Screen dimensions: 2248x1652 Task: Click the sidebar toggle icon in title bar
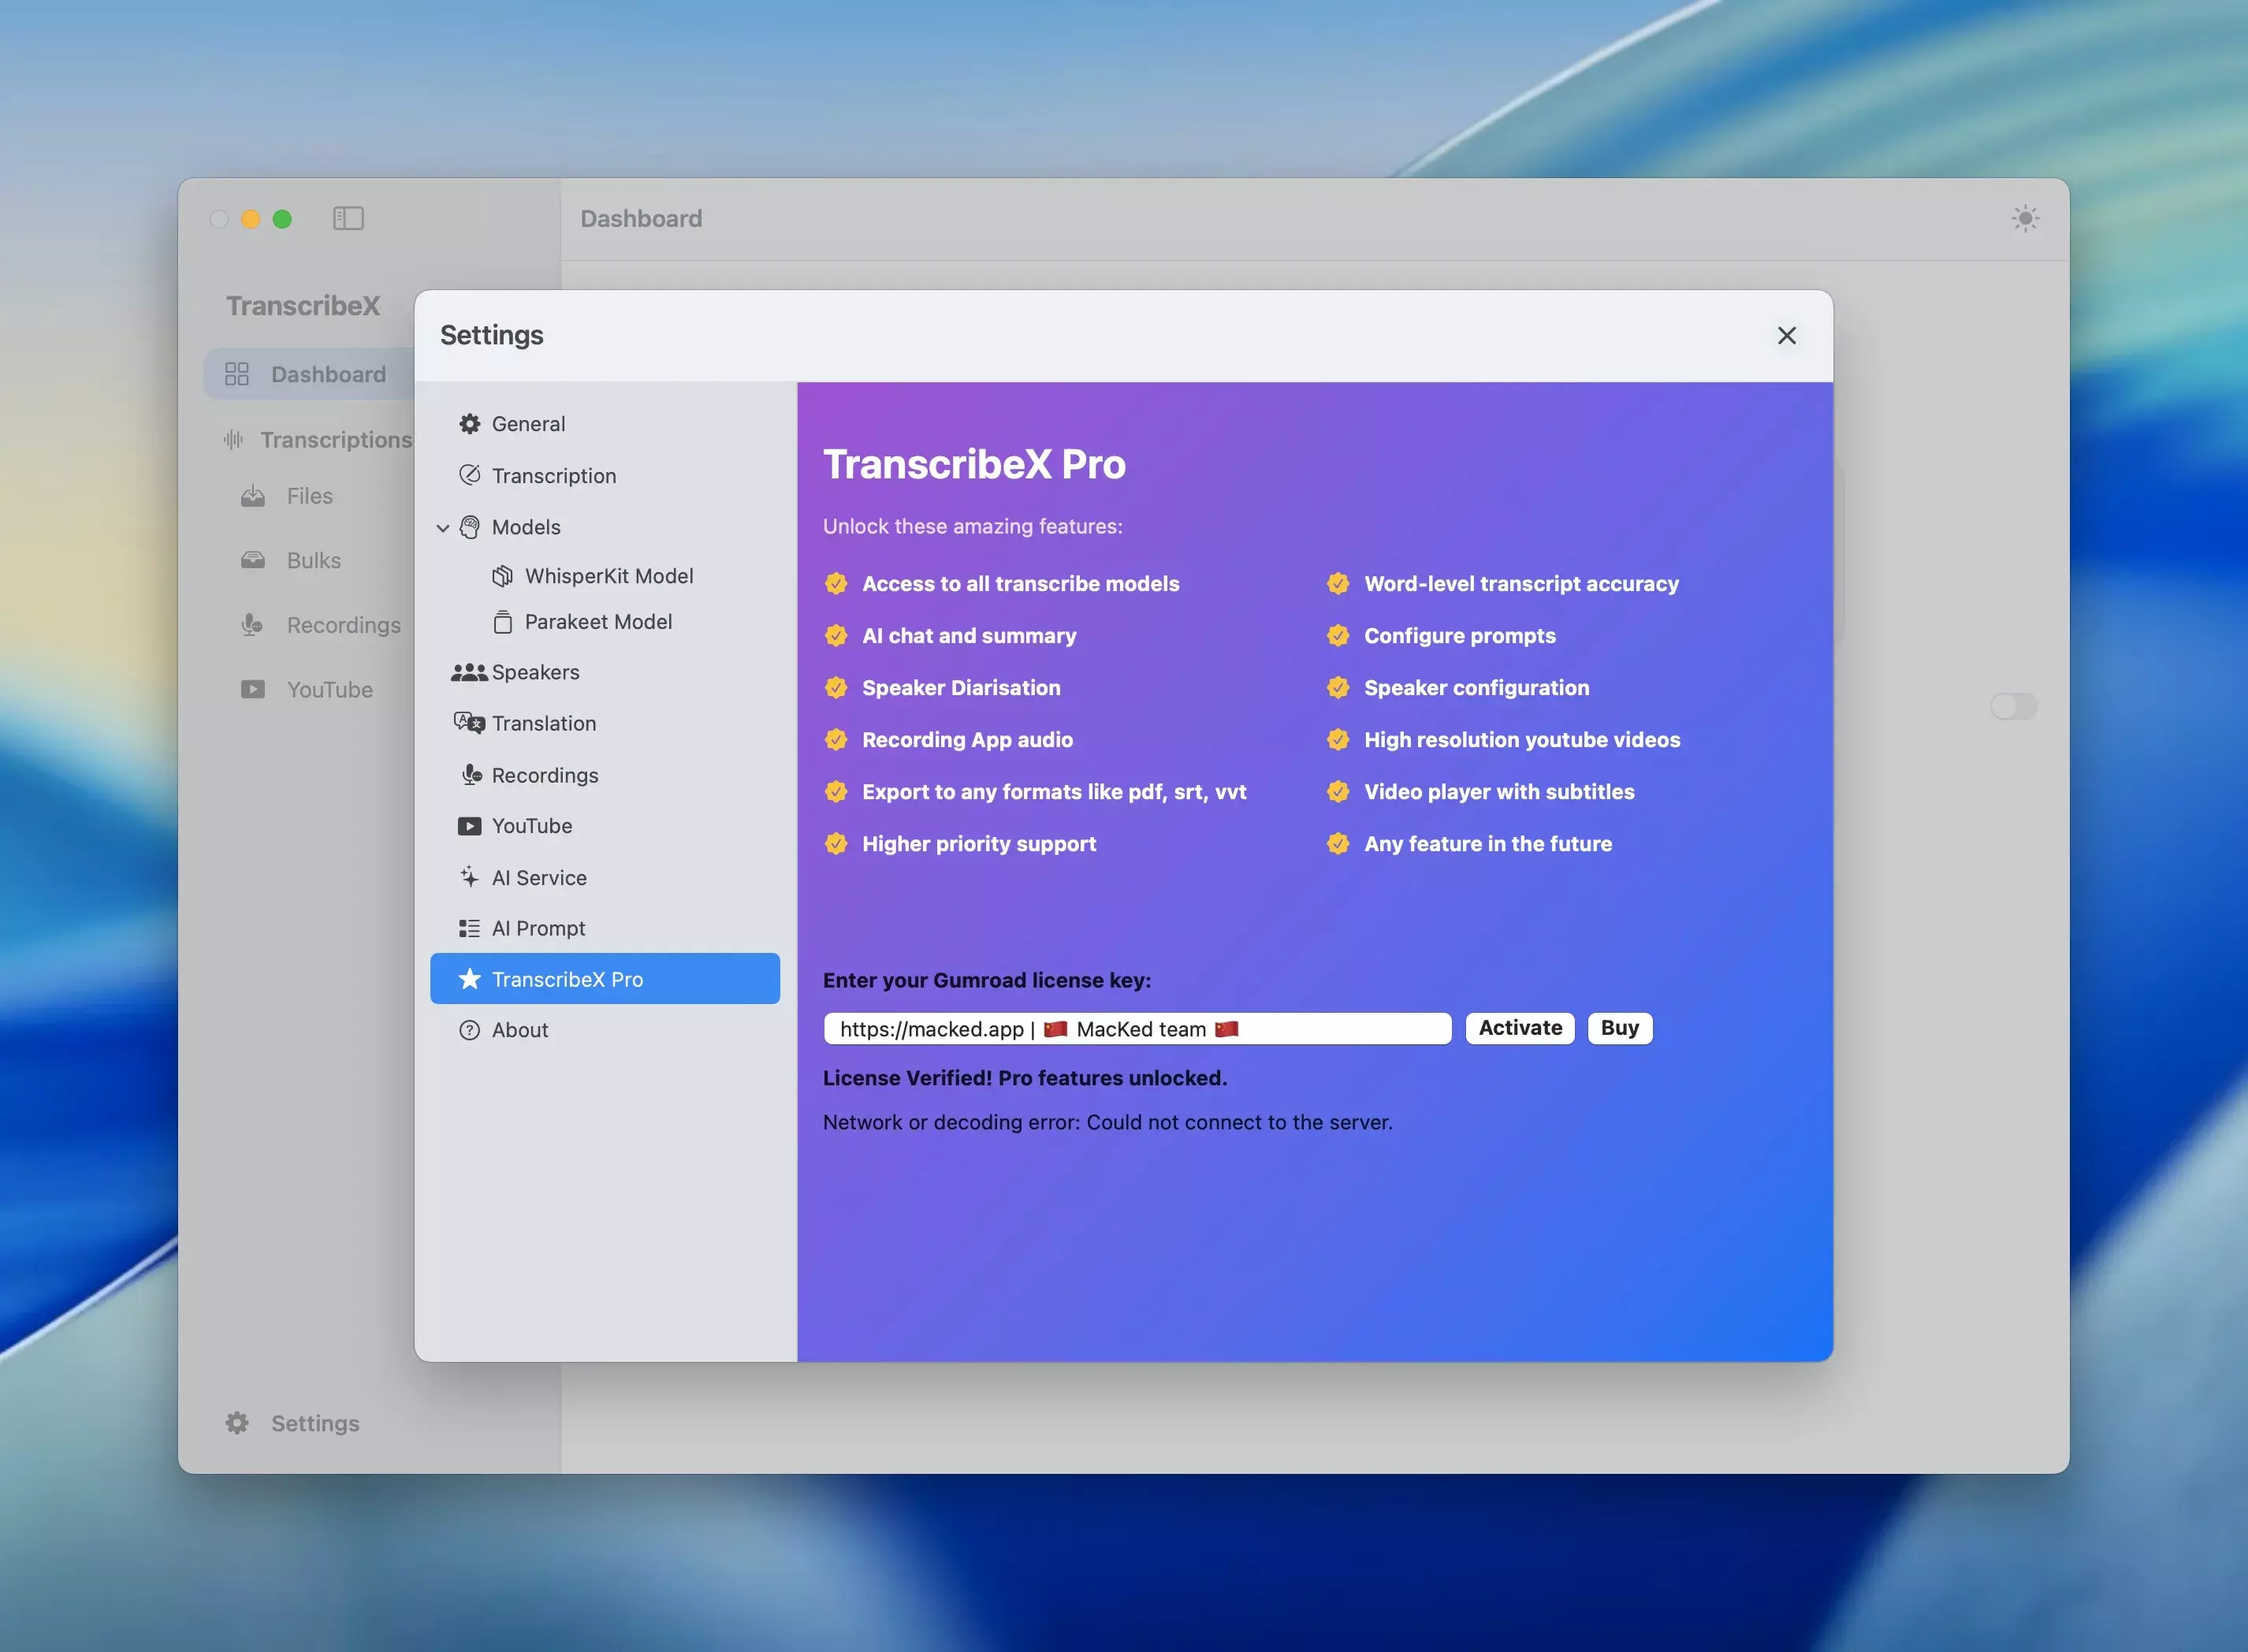pyautogui.click(x=348, y=218)
